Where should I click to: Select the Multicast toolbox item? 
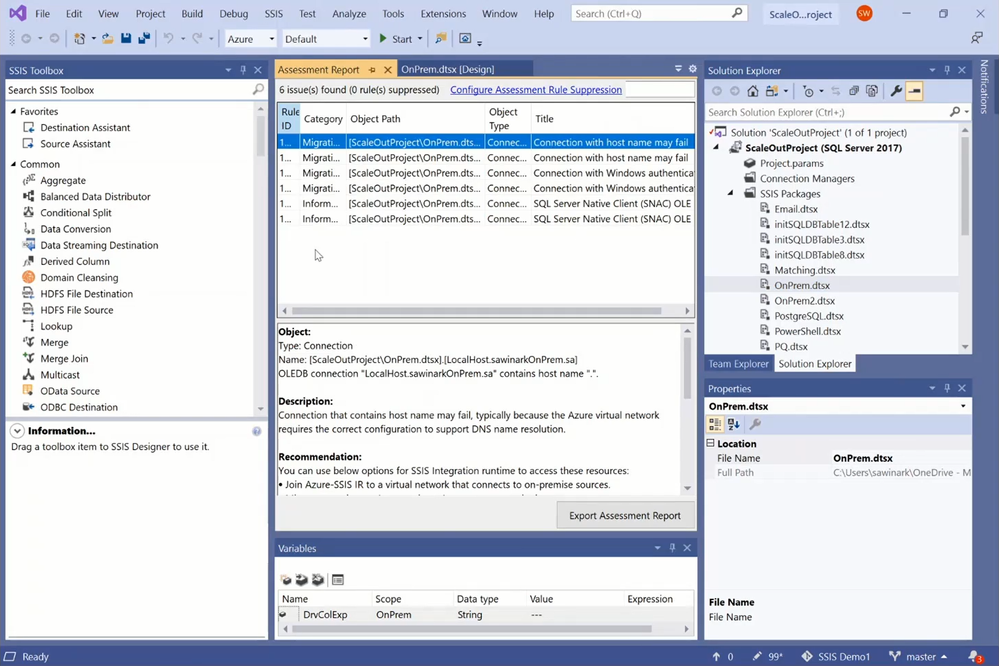(x=60, y=375)
